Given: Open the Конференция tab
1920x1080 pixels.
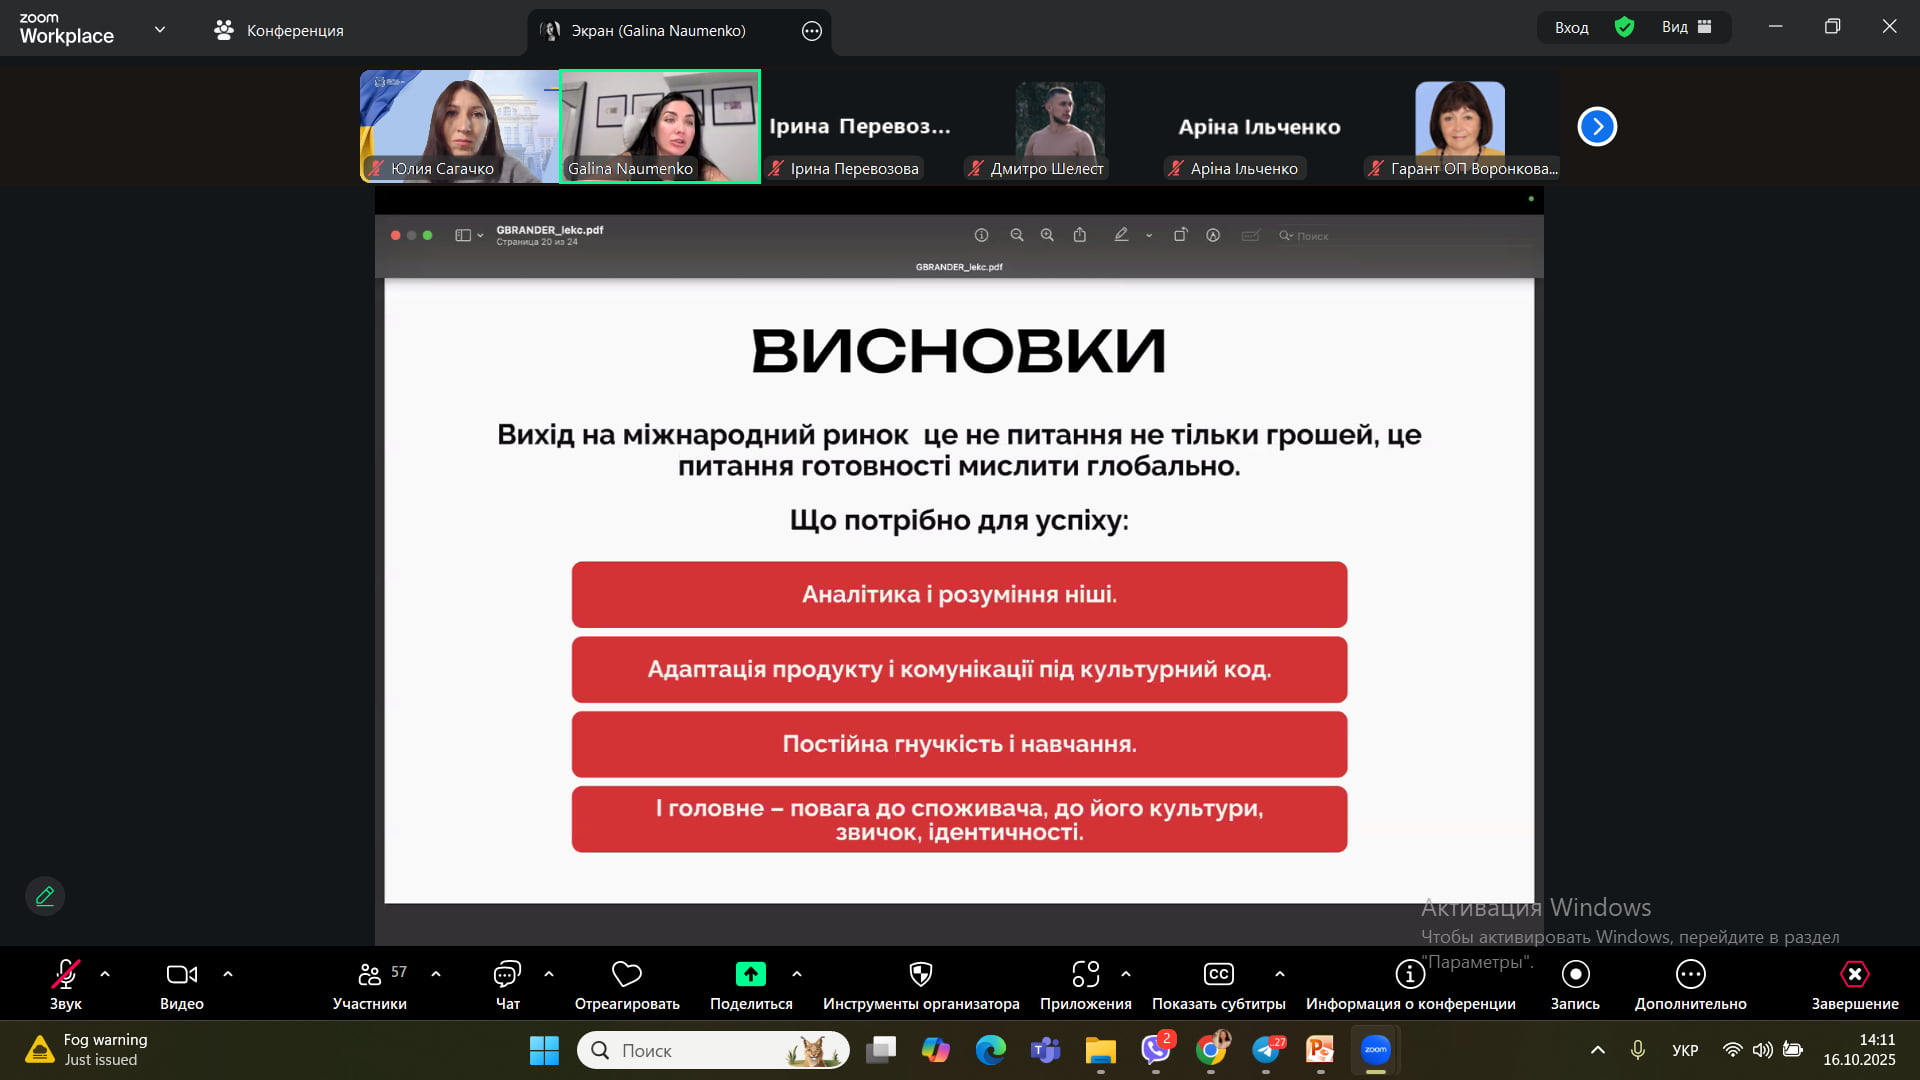Looking at the screenshot, I should tap(278, 31).
